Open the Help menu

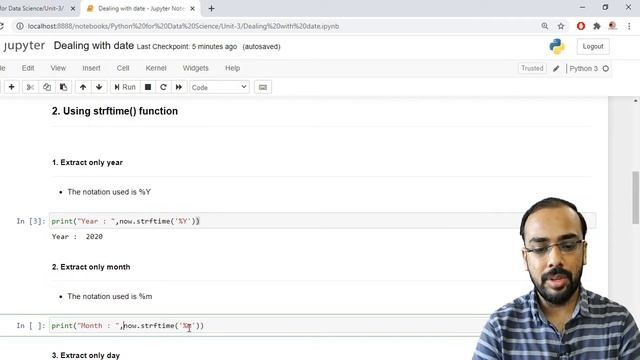(x=232, y=68)
